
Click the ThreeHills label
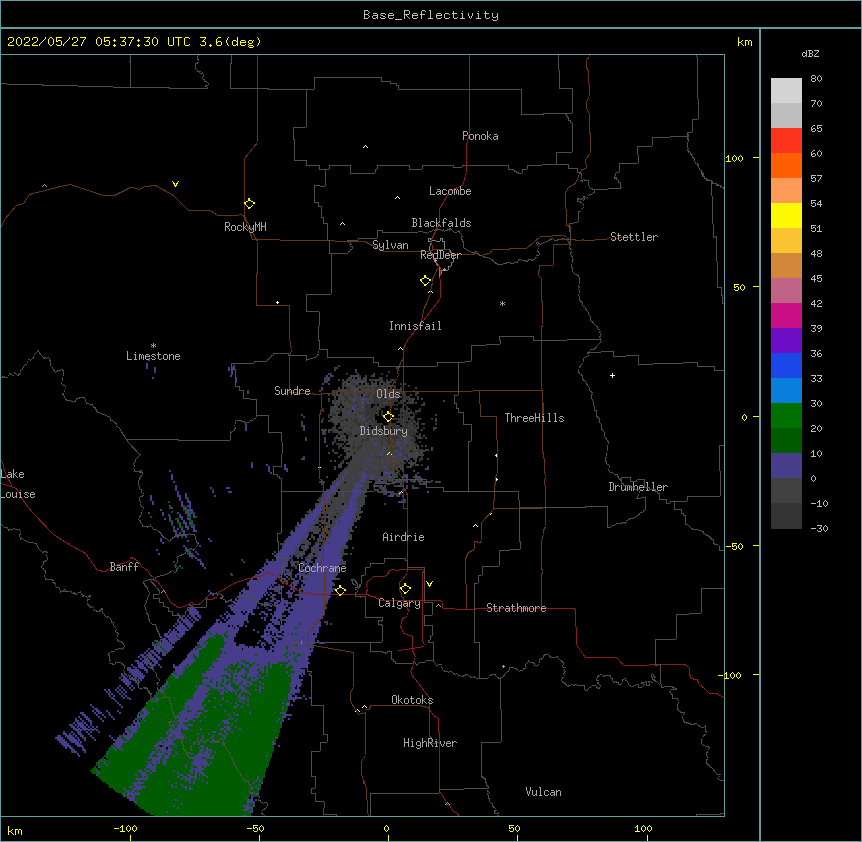pos(534,418)
